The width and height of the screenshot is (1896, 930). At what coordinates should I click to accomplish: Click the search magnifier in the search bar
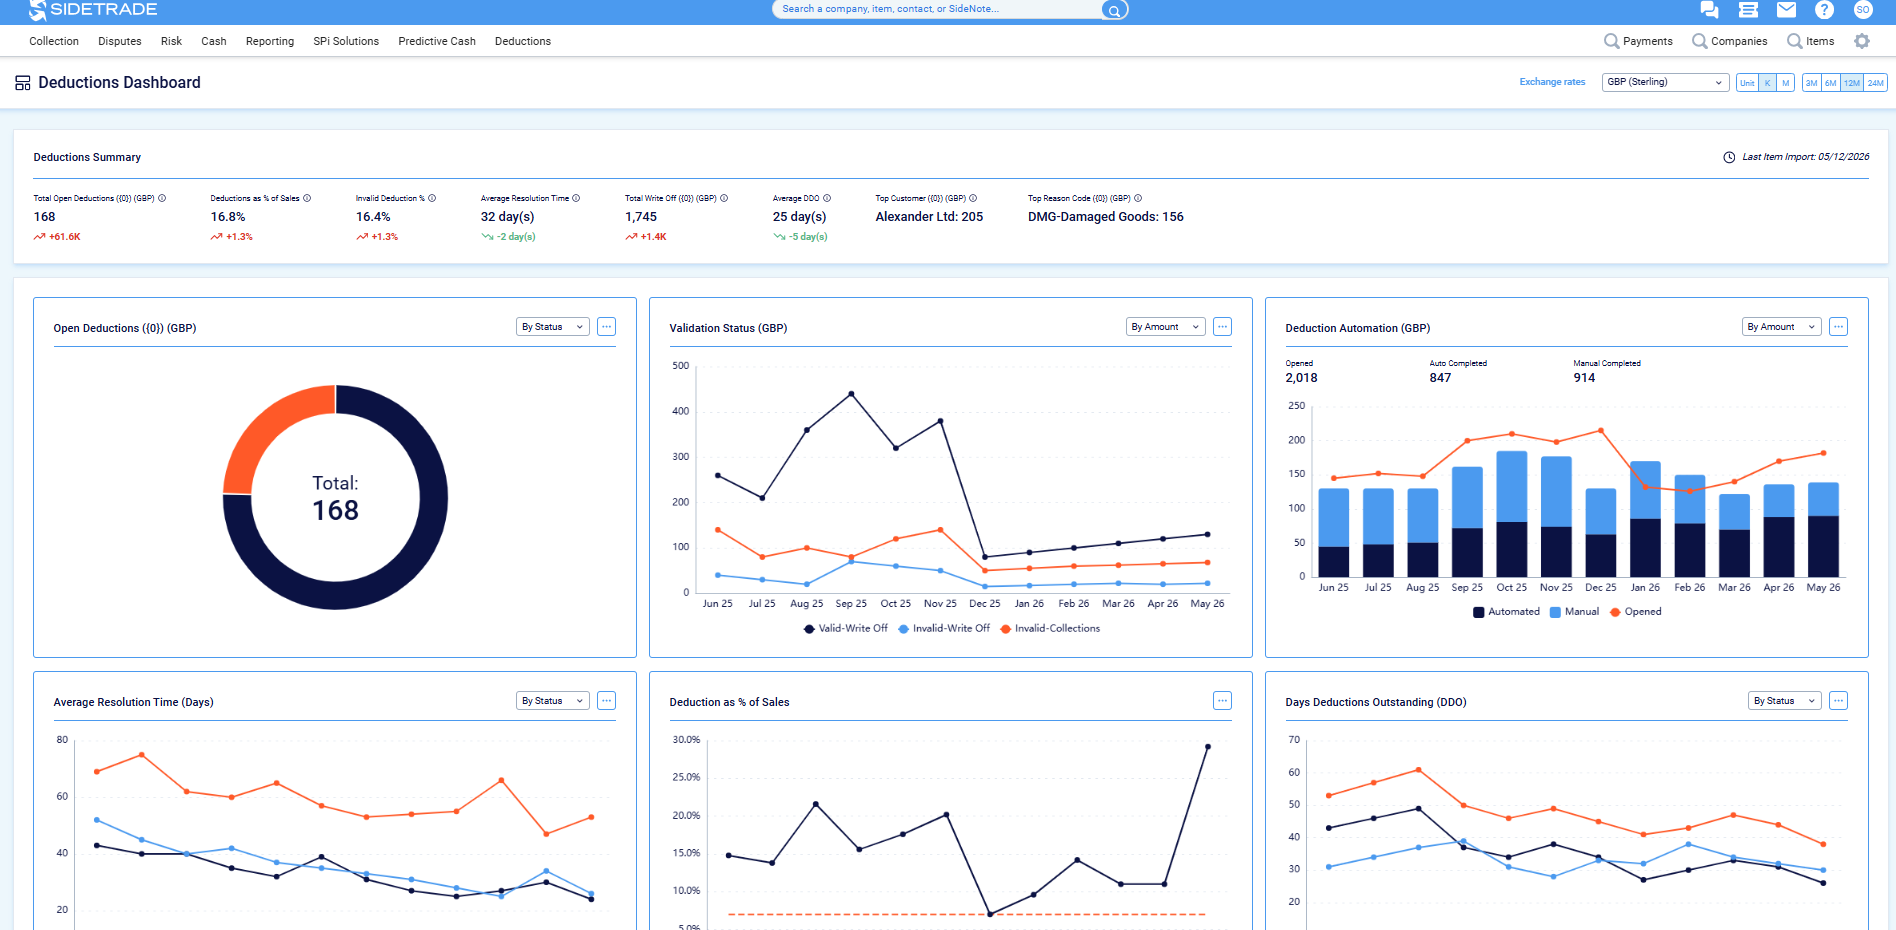click(x=1114, y=10)
